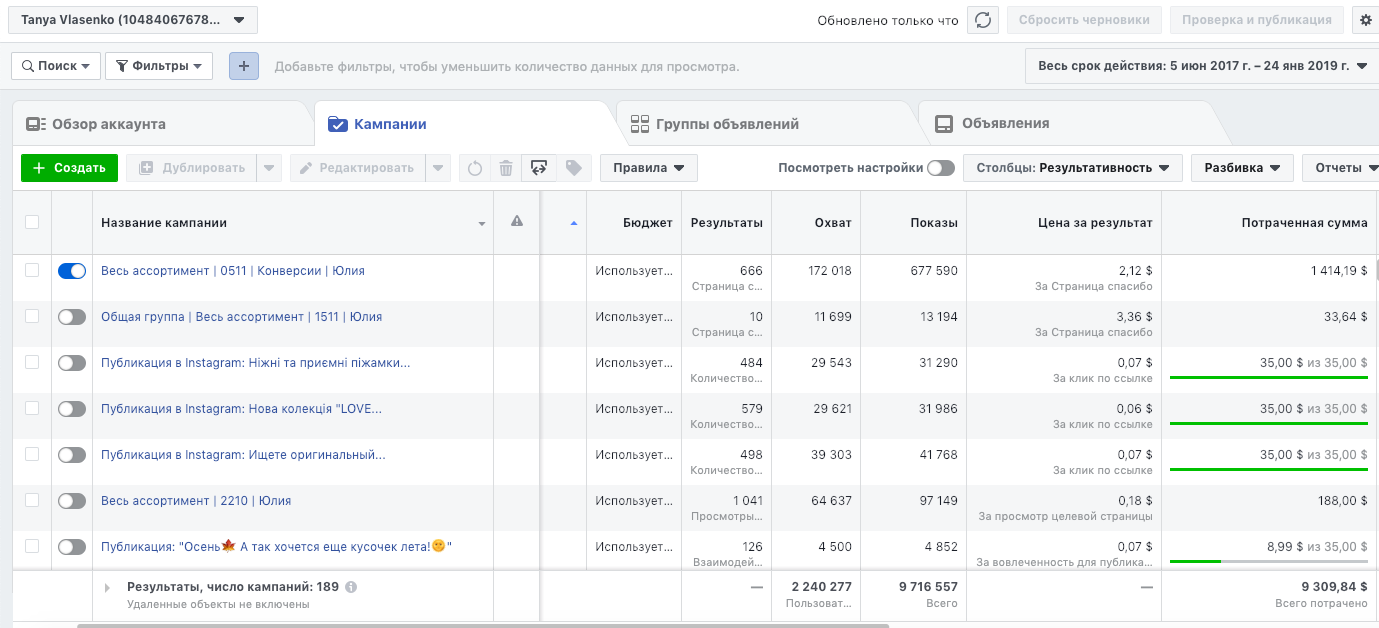Click spend progress bar for Нова колекція row
The image size is (1379, 628).
coord(1268,424)
